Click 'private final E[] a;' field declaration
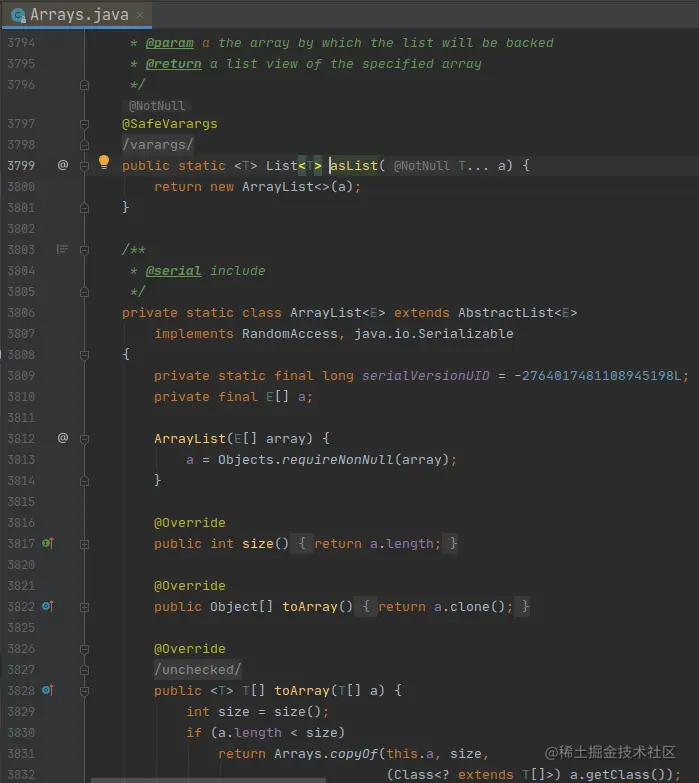The width and height of the screenshot is (699, 783). tap(233, 397)
